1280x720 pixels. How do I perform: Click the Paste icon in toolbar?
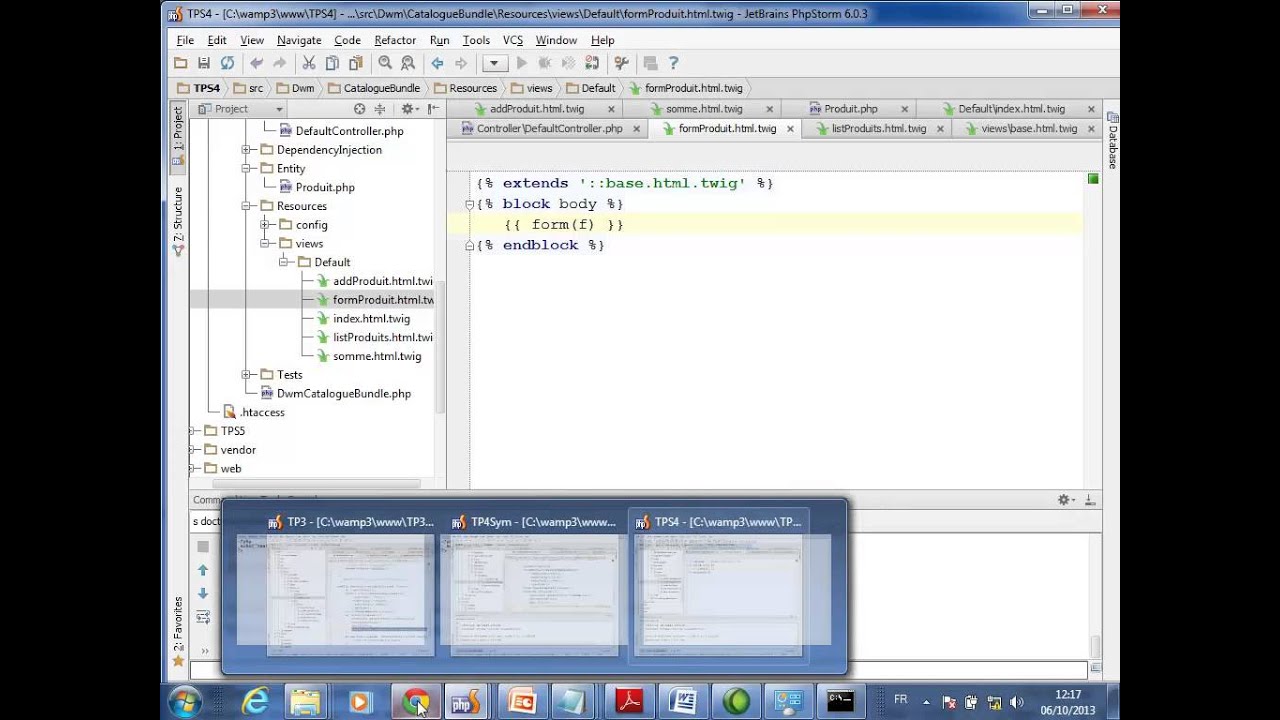354,63
